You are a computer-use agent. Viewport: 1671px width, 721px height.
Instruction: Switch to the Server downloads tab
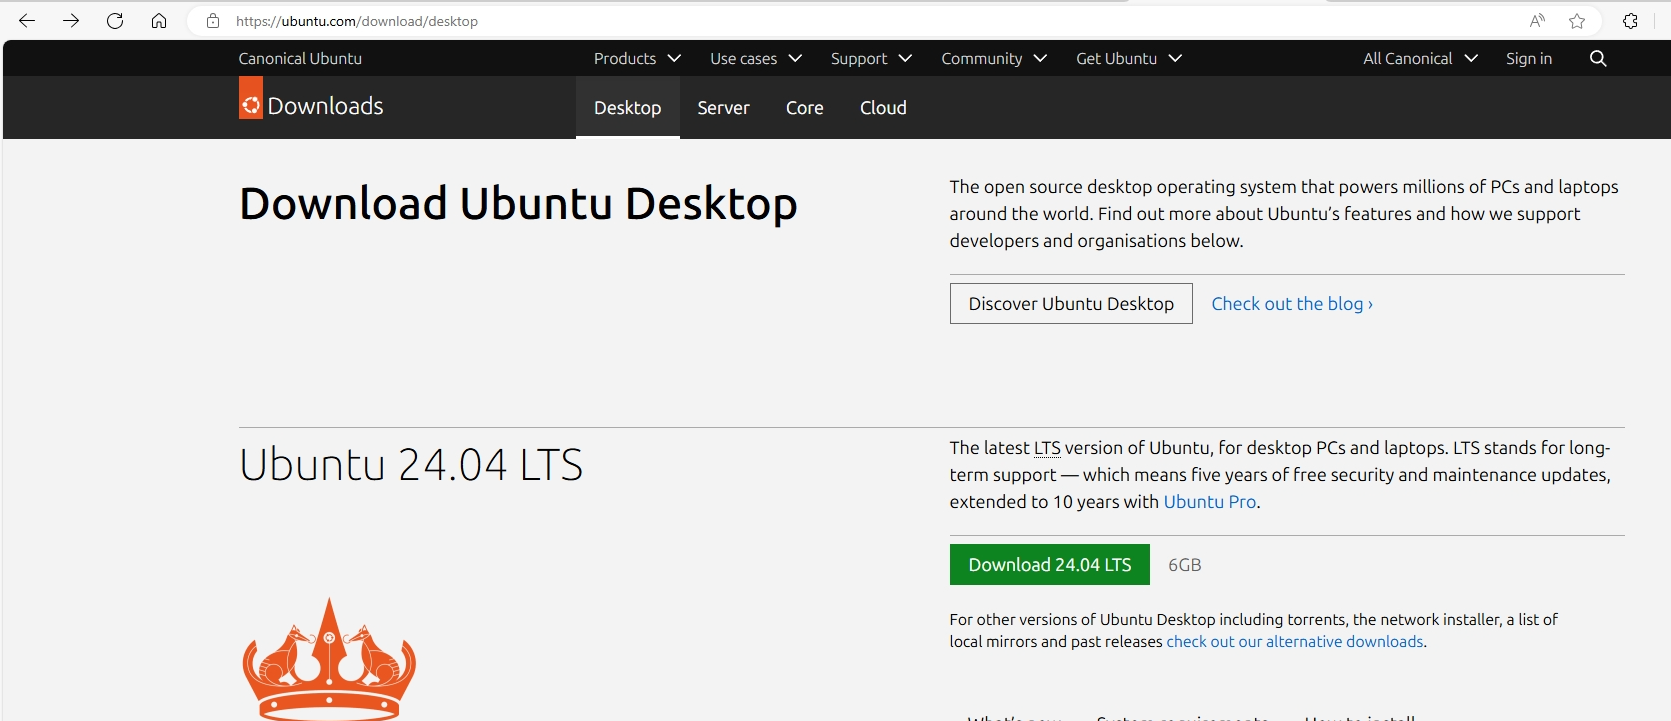pos(723,107)
